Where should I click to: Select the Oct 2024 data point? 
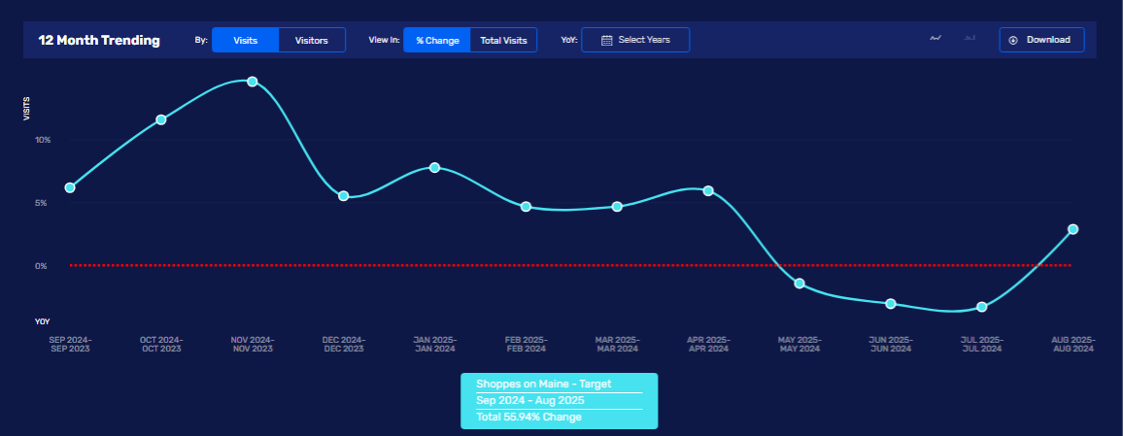[x=161, y=120]
